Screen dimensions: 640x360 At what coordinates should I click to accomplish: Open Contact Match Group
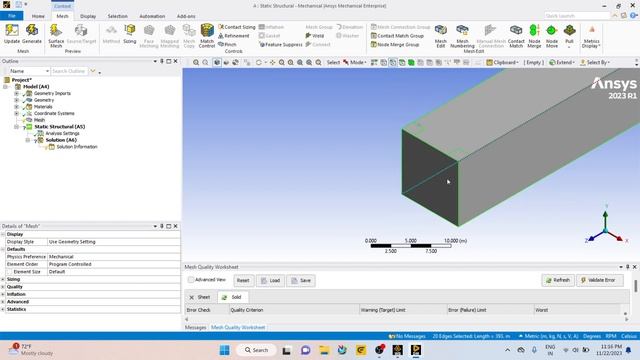(397, 36)
